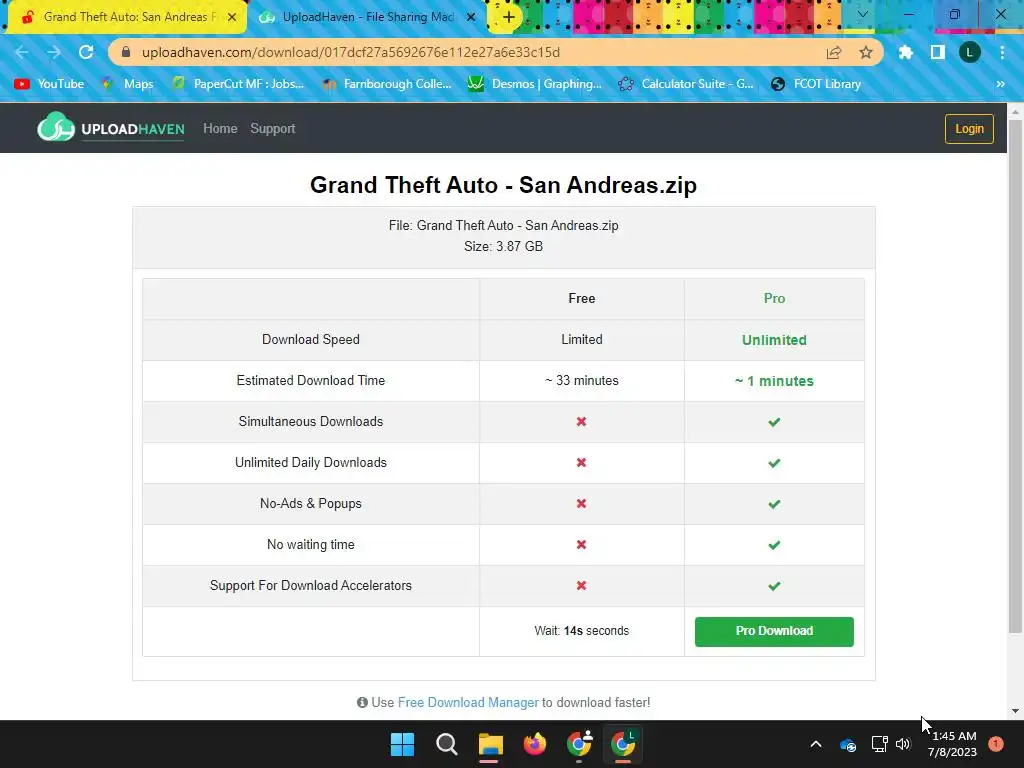Open the Farnborough College bookmark
The height and width of the screenshot is (768, 1024).
pyautogui.click(x=387, y=84)
